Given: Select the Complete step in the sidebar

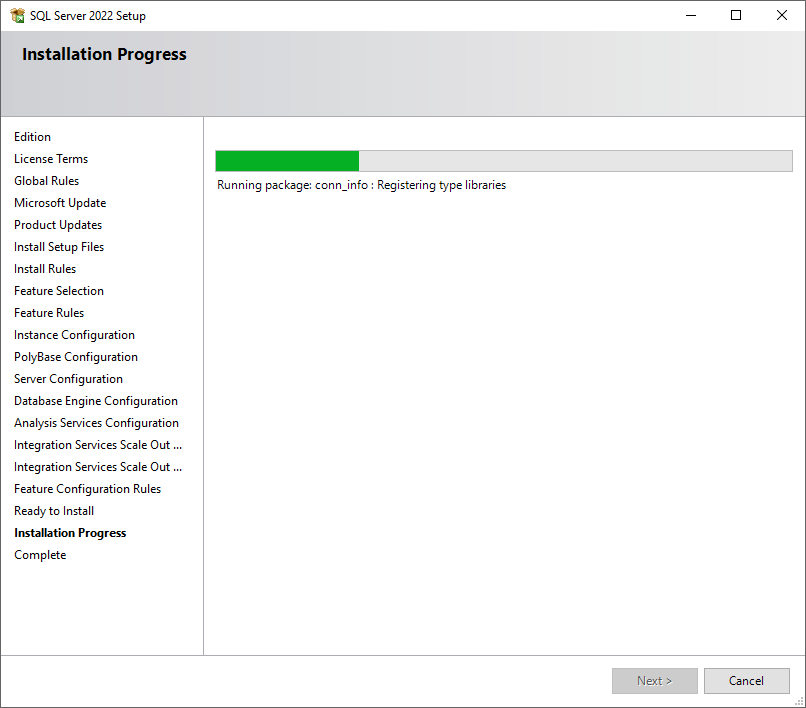Looking at the screenshot, I should click(40, 554).
